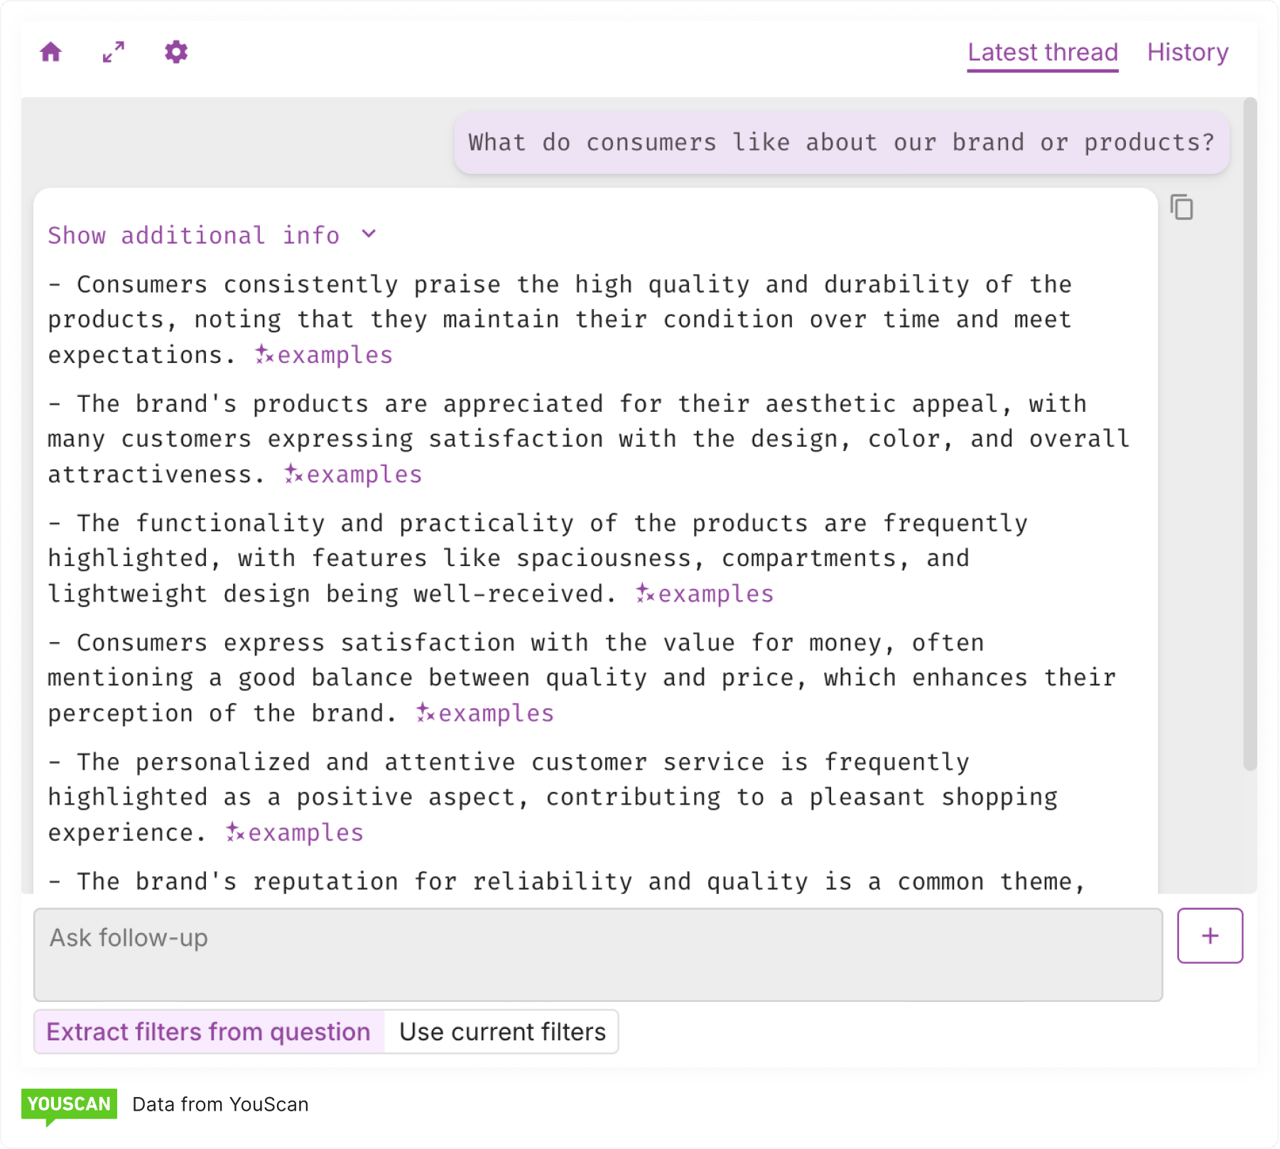Screen dimensions: 1280x1149
Task: Select Use current filters option
Action: [x=502, y=1032]
